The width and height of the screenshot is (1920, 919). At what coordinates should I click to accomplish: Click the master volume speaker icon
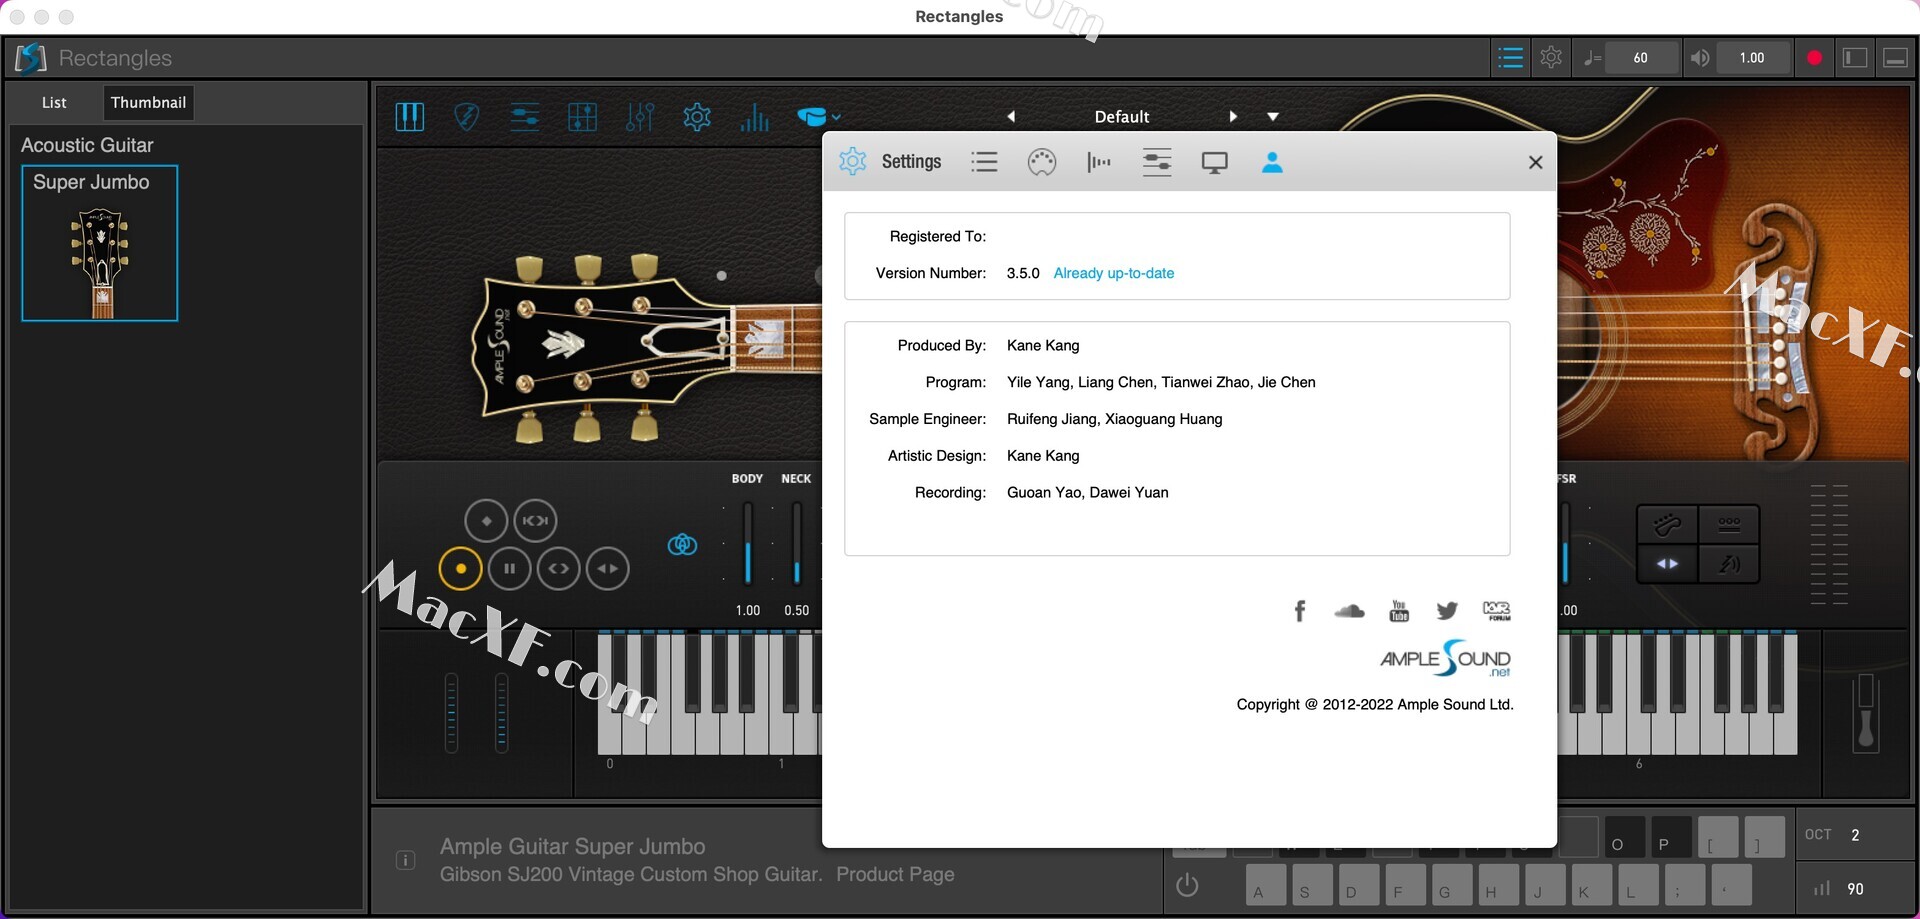pos(1699,58)
